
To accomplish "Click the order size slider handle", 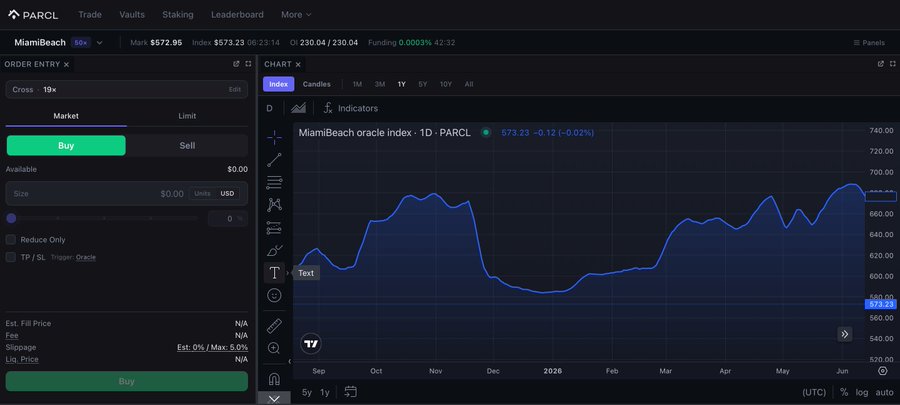I will (x=11, y=218).
